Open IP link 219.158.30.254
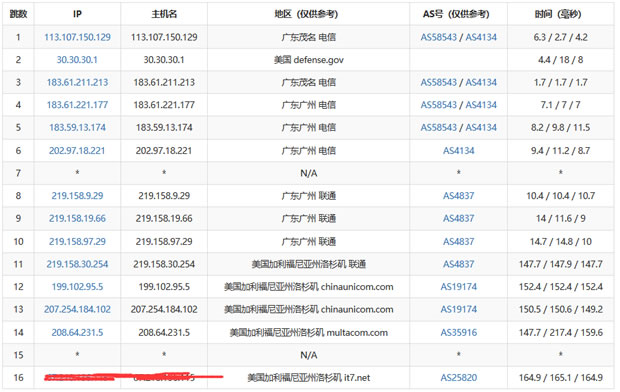Viewport: 620px width, 392px height. pyautogui.click(x=78, y=264)
